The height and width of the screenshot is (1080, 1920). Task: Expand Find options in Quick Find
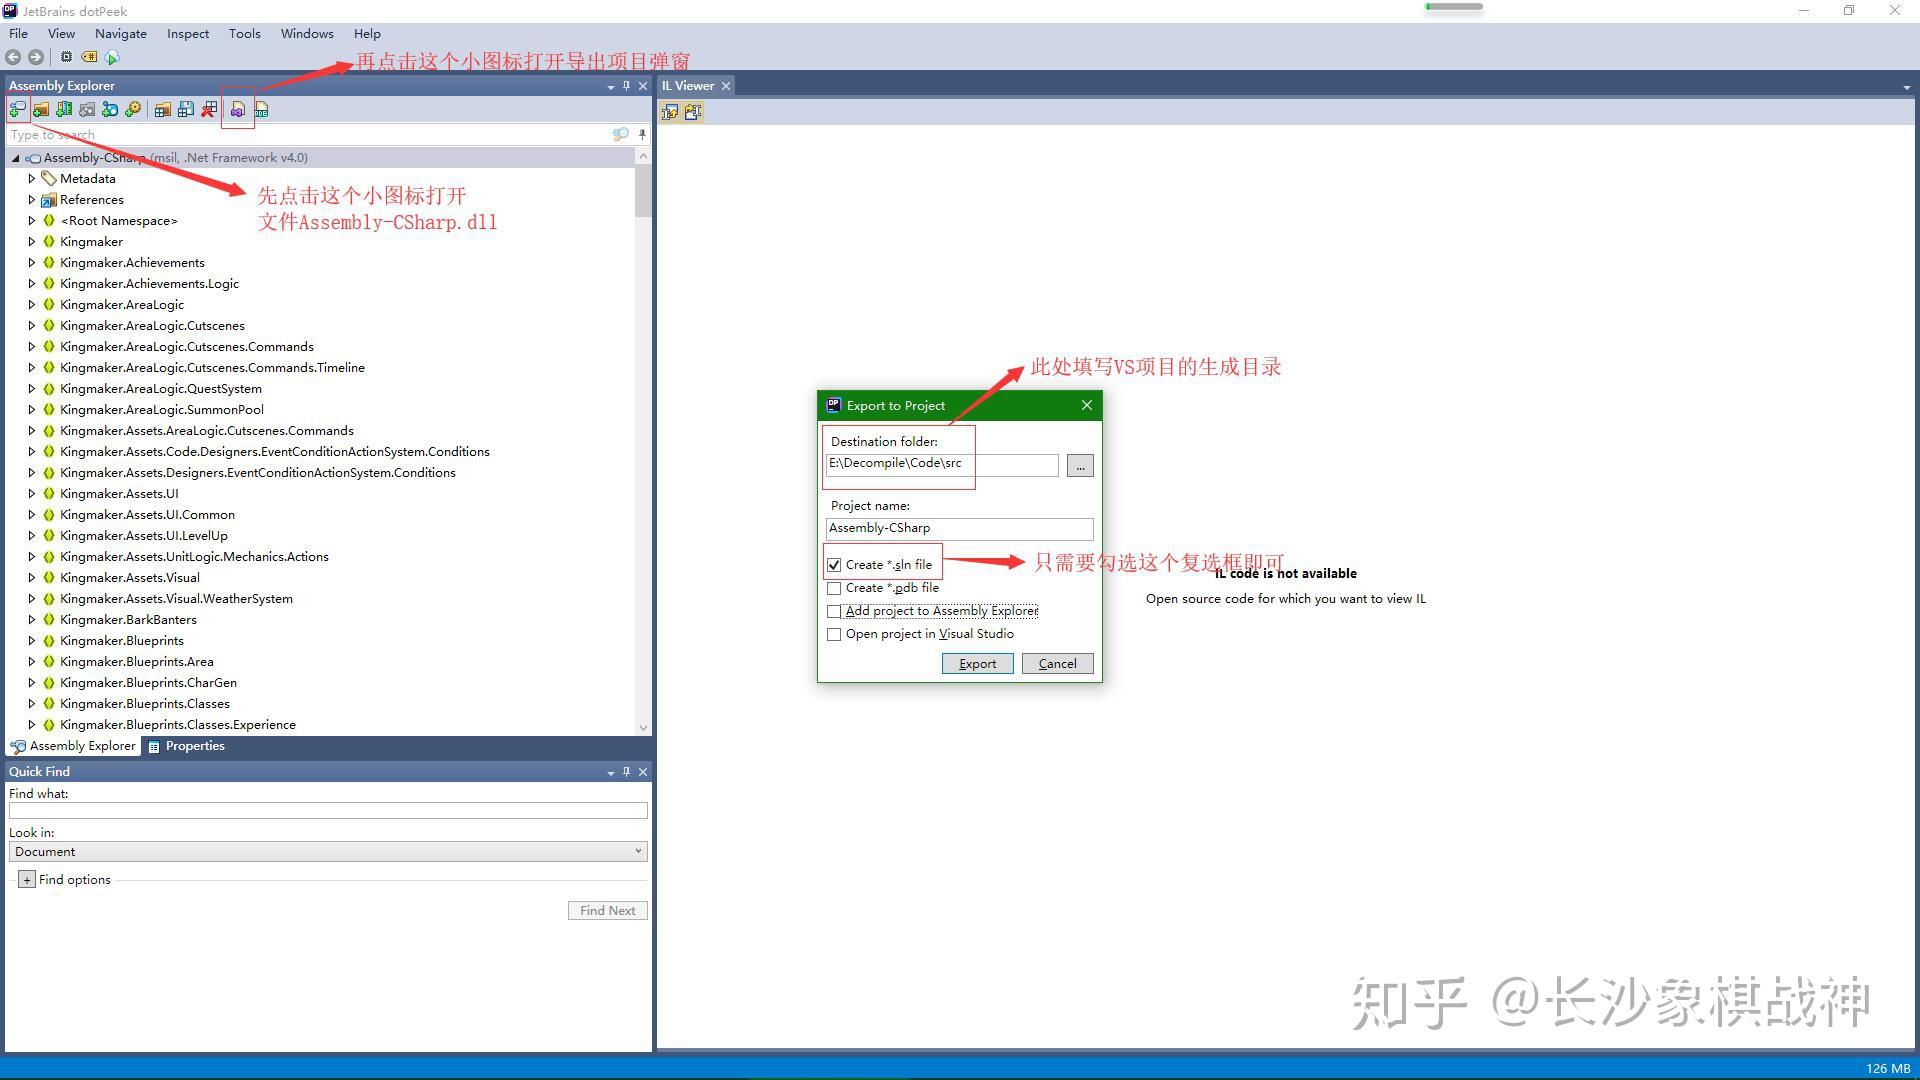pos(27,880)
